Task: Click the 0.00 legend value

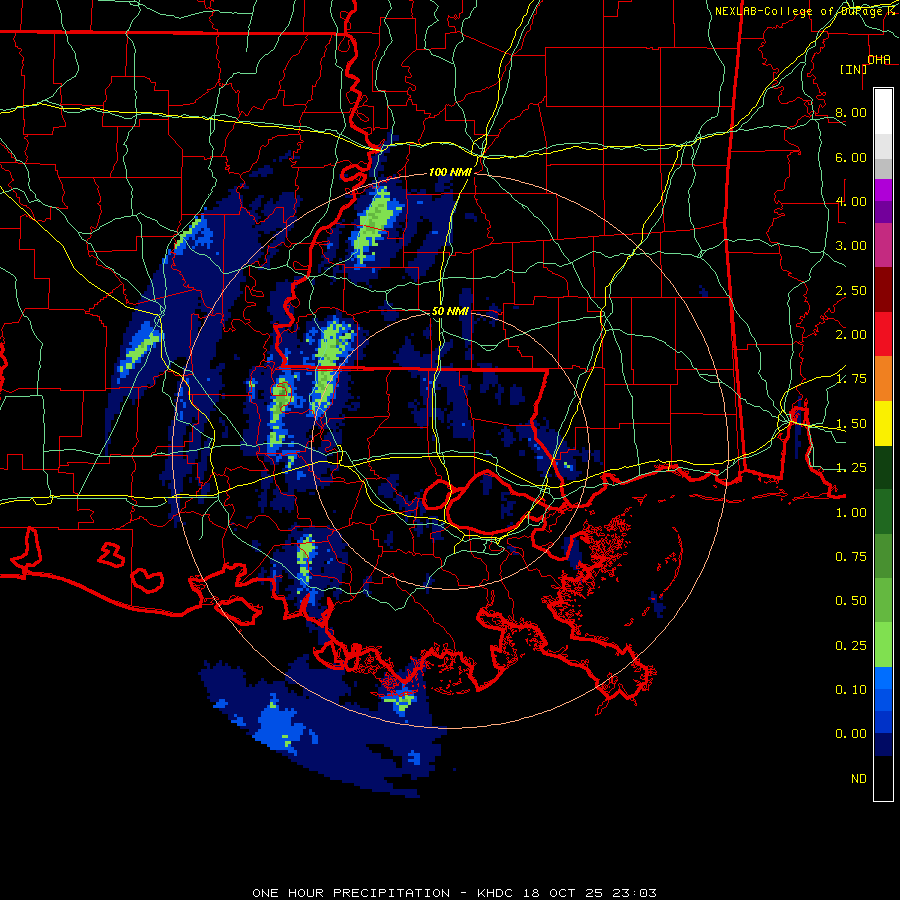Action: tap(851, 734)
